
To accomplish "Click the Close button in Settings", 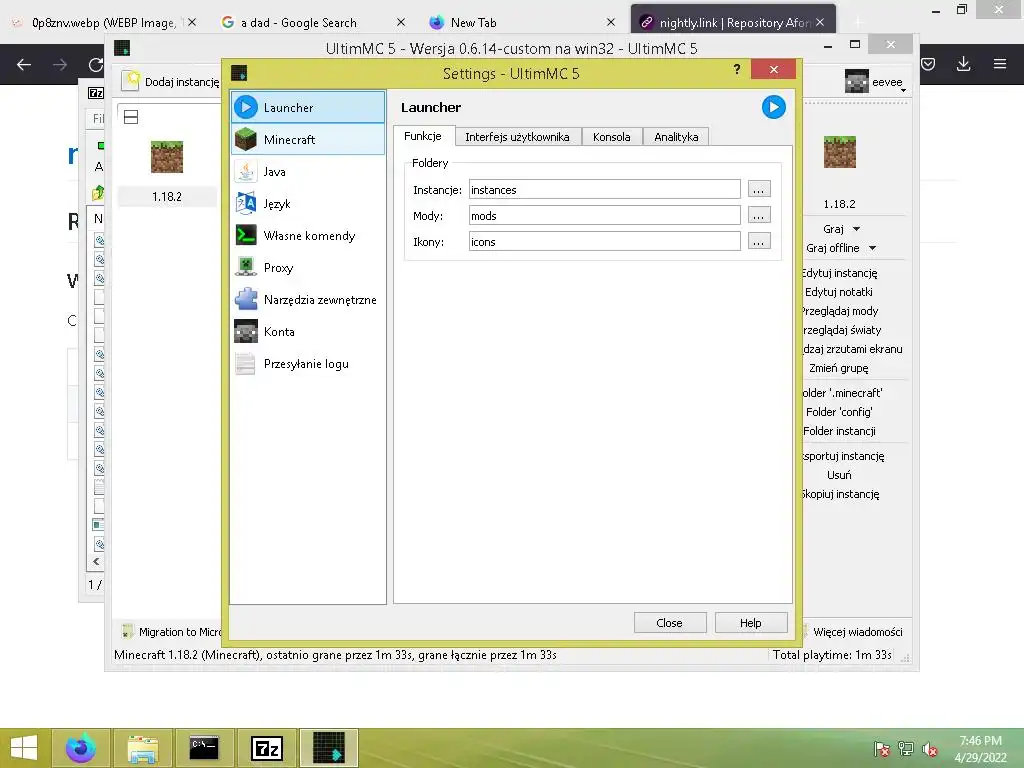I will (x=669, y=622).
